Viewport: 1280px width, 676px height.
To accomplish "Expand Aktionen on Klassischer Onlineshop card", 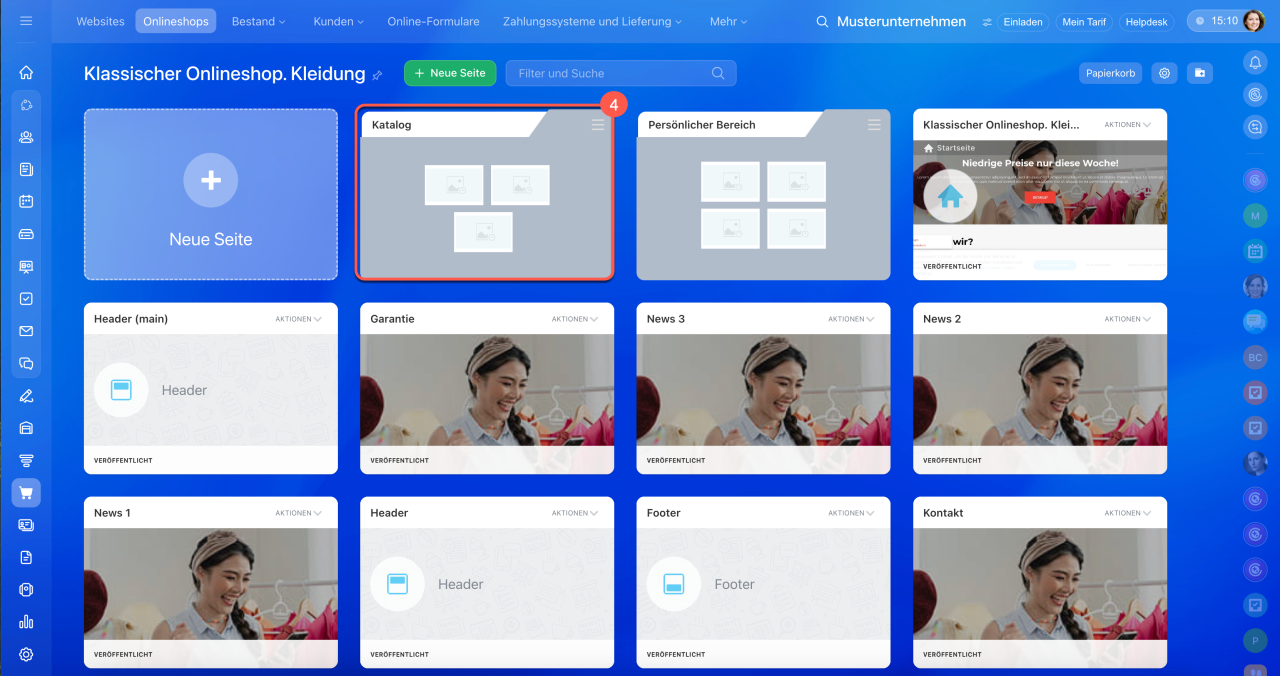I will (1128, 125).
